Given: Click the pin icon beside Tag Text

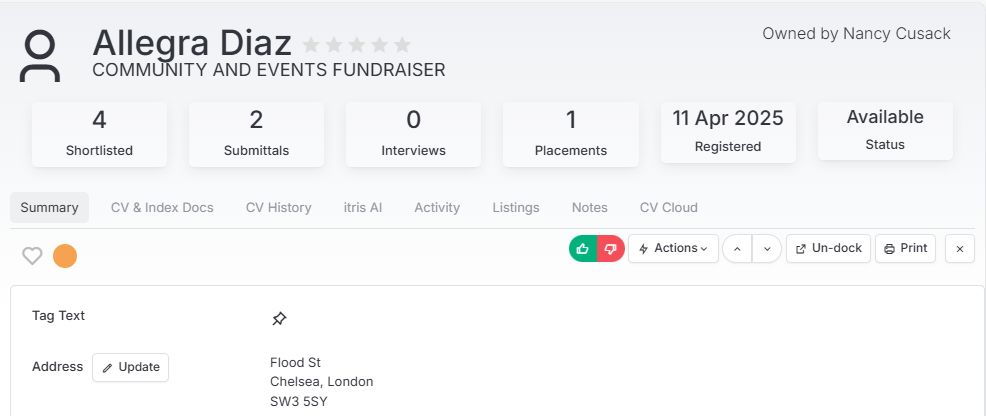Looking at the screenshot, I should pos(279,319).
